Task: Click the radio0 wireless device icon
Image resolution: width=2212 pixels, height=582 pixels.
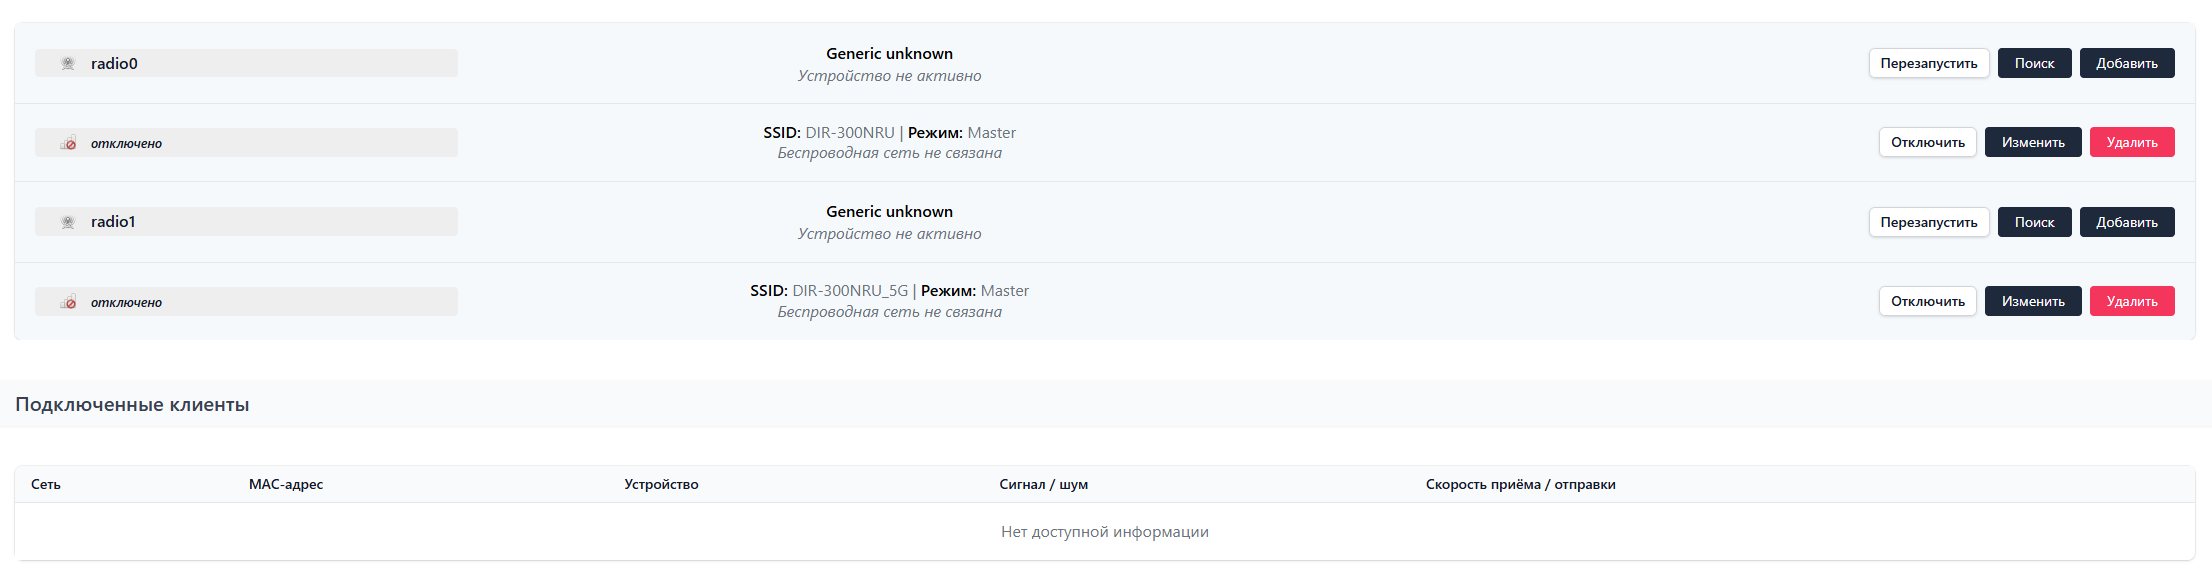Action: [x=68, y=63]
